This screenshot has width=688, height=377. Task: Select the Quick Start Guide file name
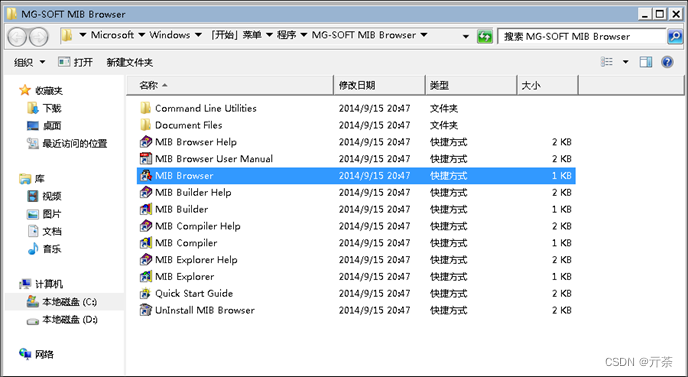pos(194,293)
